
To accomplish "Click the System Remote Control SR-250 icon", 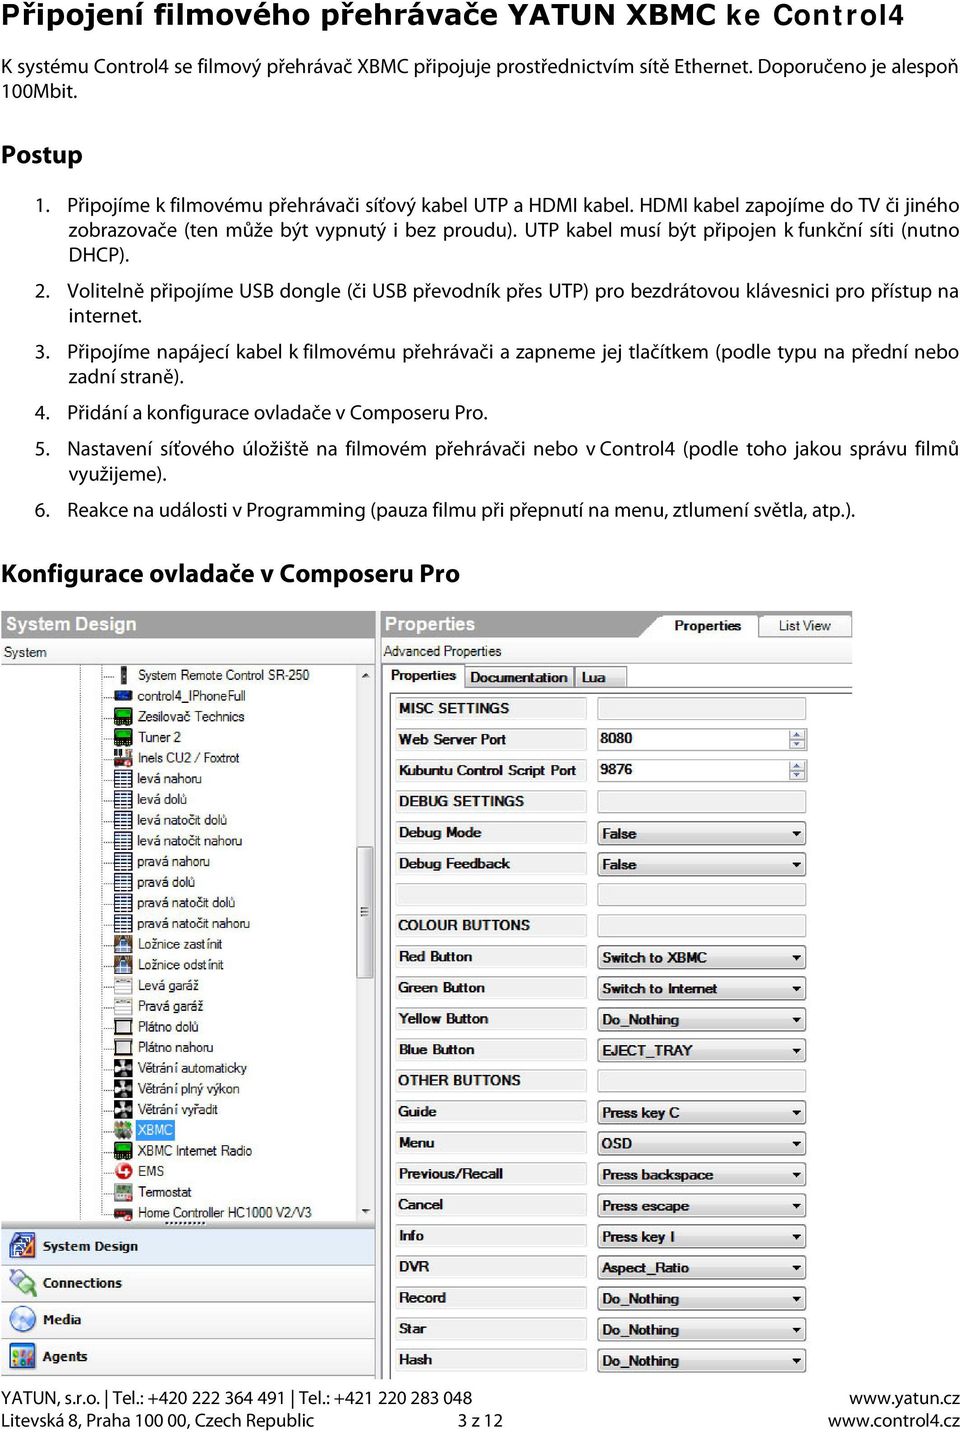I will (x=123, y=675).
